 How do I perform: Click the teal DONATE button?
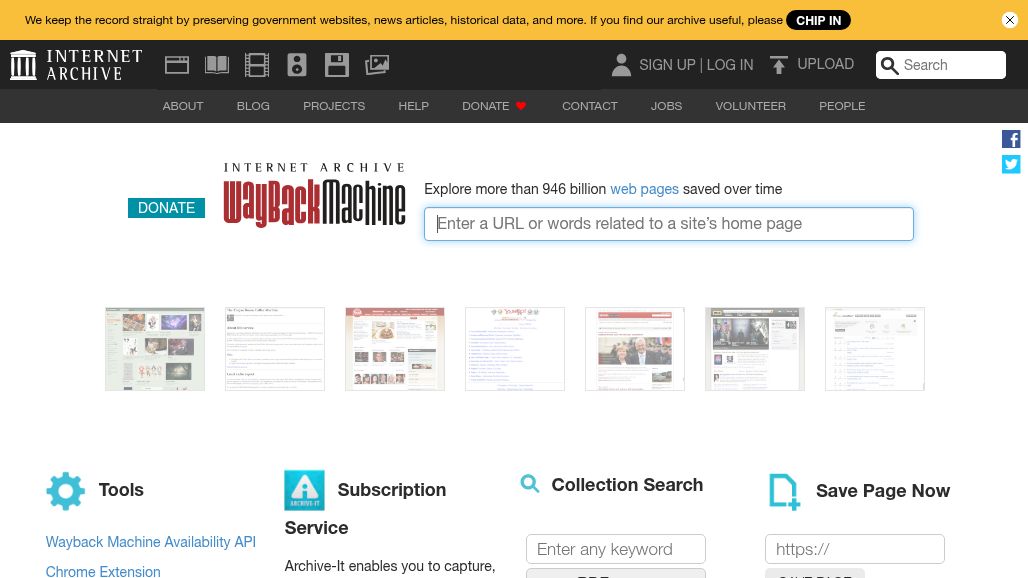coord(167,208)
